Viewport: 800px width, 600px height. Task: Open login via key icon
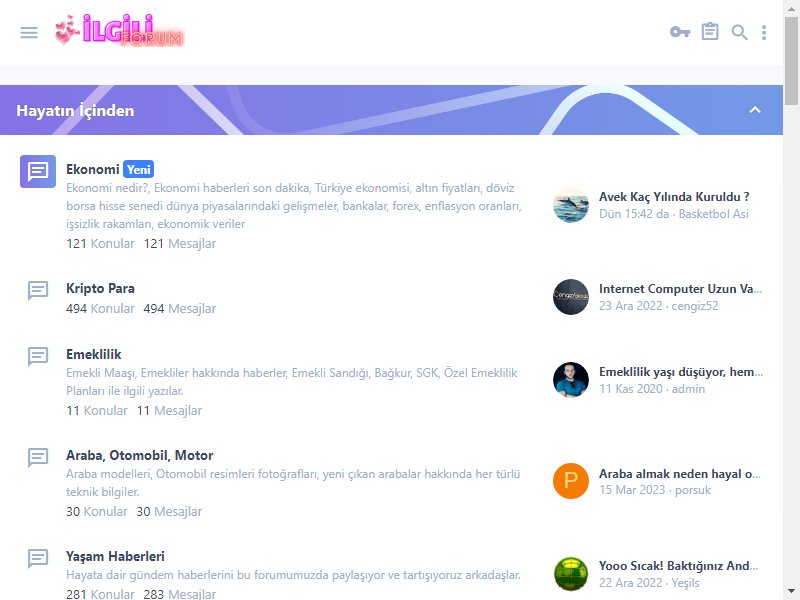(x=680, y=32)
